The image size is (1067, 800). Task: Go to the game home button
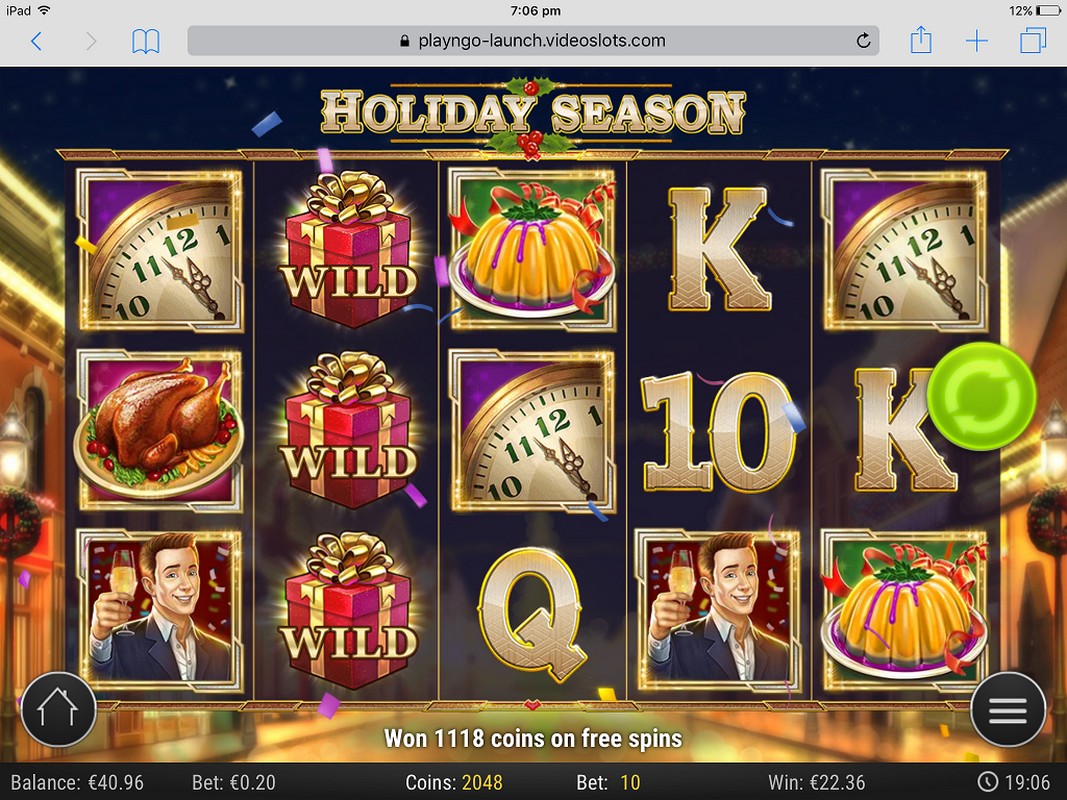pos(59,710)
